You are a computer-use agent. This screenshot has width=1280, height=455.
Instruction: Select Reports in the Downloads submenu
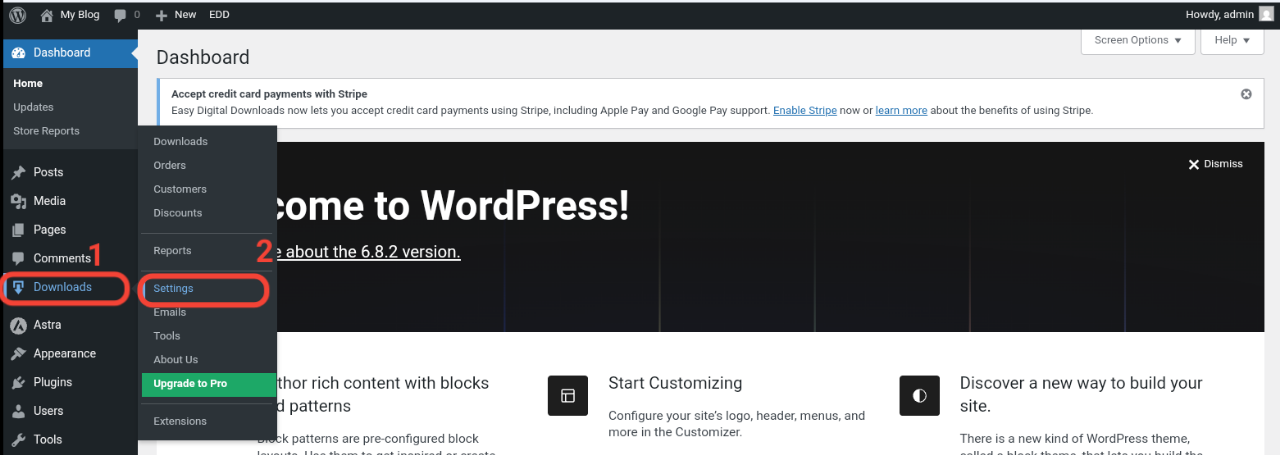click(172, 251)
